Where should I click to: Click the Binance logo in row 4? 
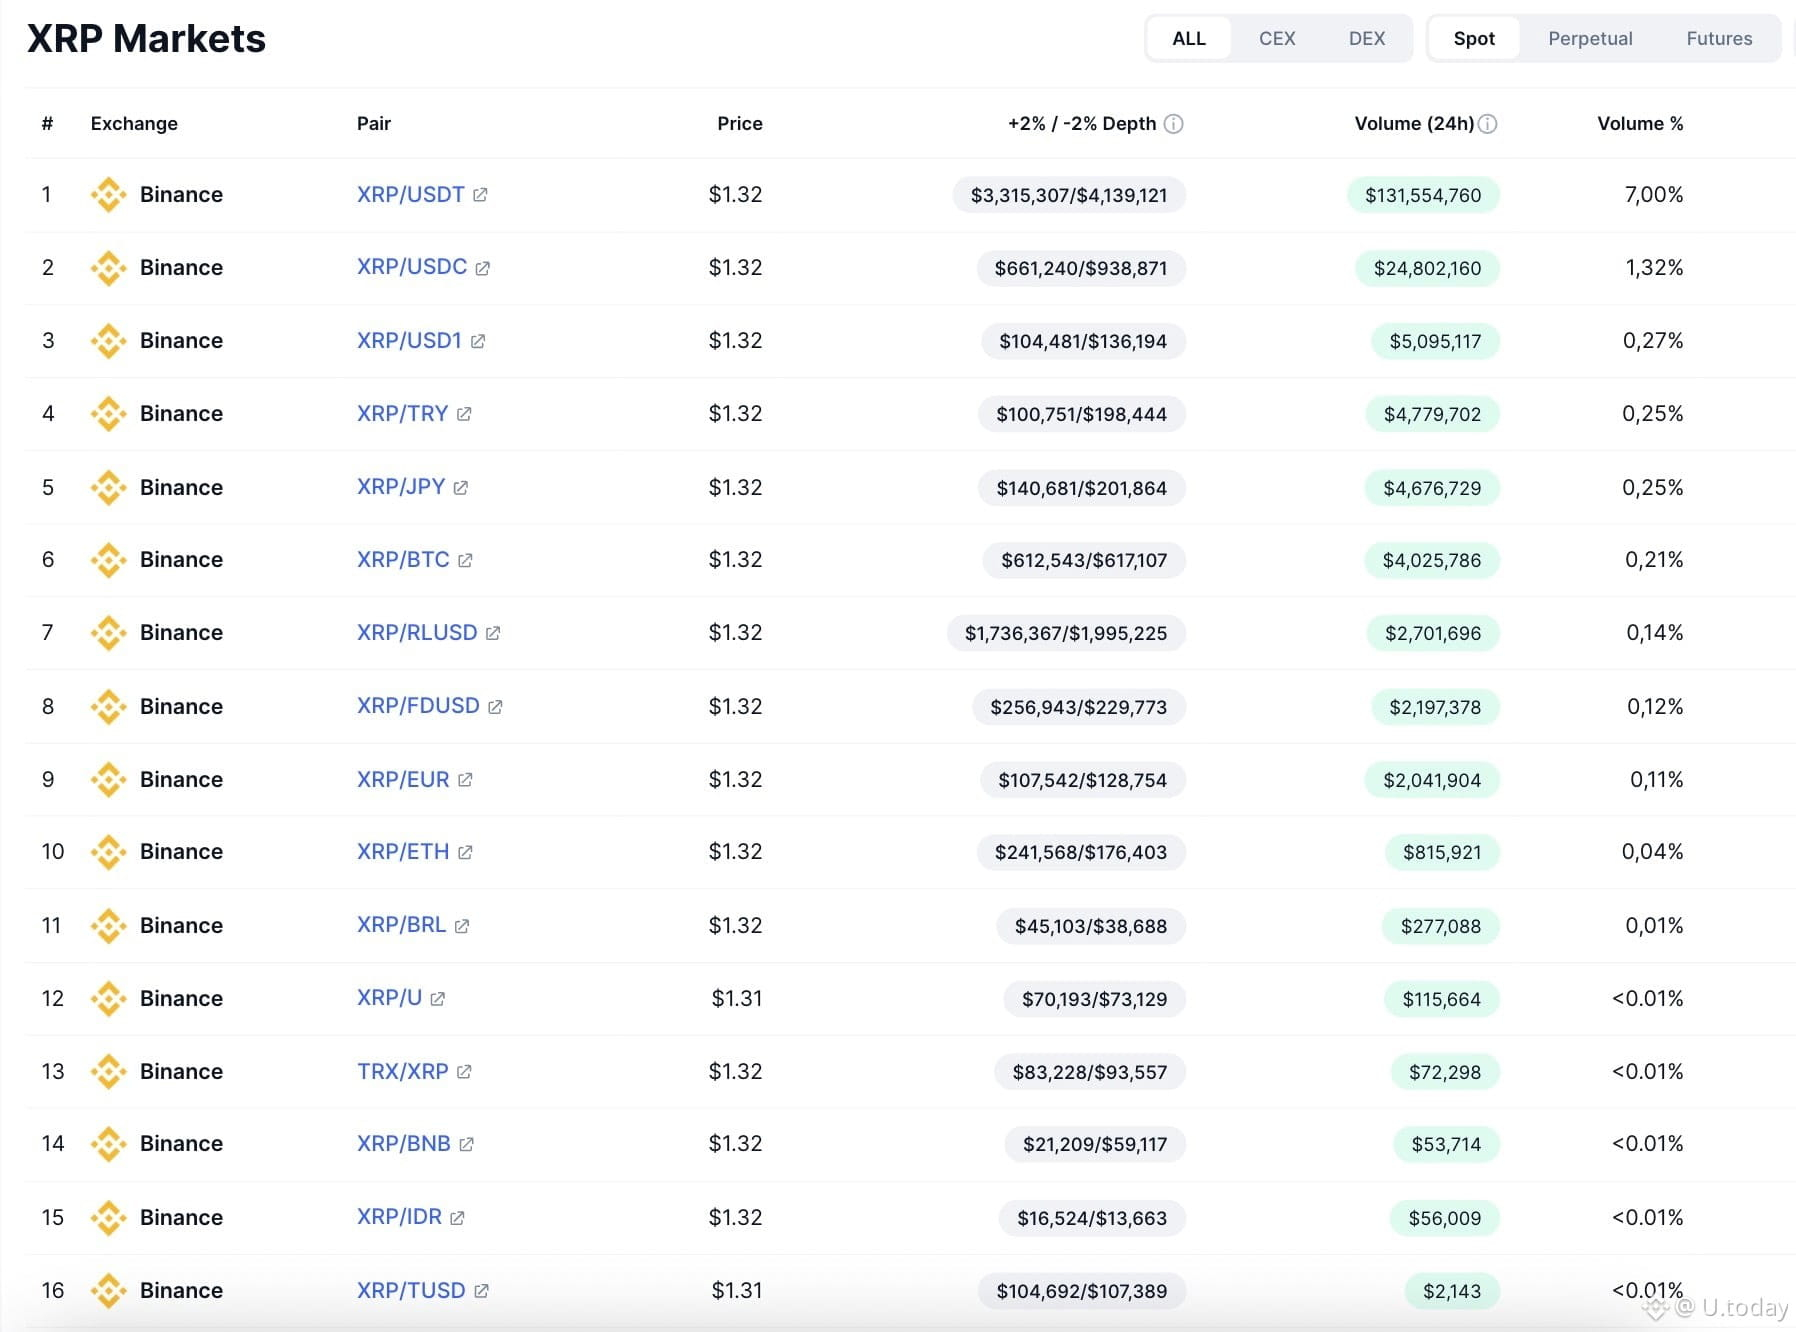[x=108, y=414]
